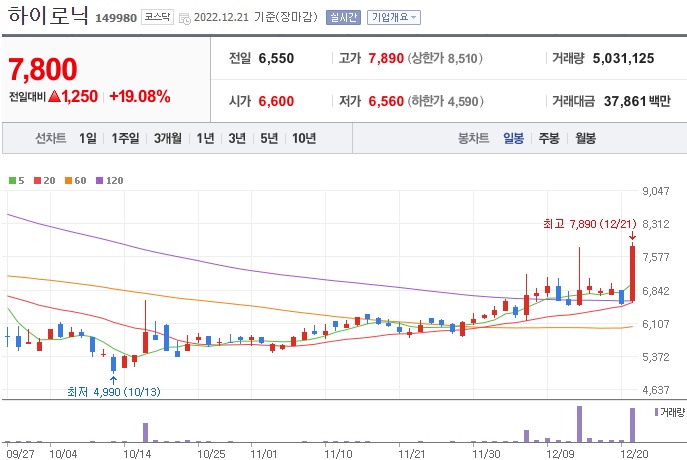Click the 실시간 button
687x460 pixels.
pos(343,18)
